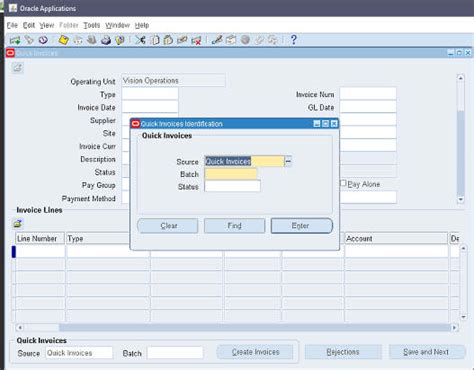Click the Clear Record eraser toolbar icon
This screenshot has height=370, width=474.
click(x=182, y=40)
